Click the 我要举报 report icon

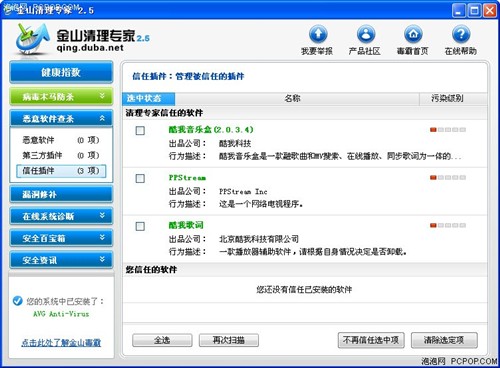[318, 34]
